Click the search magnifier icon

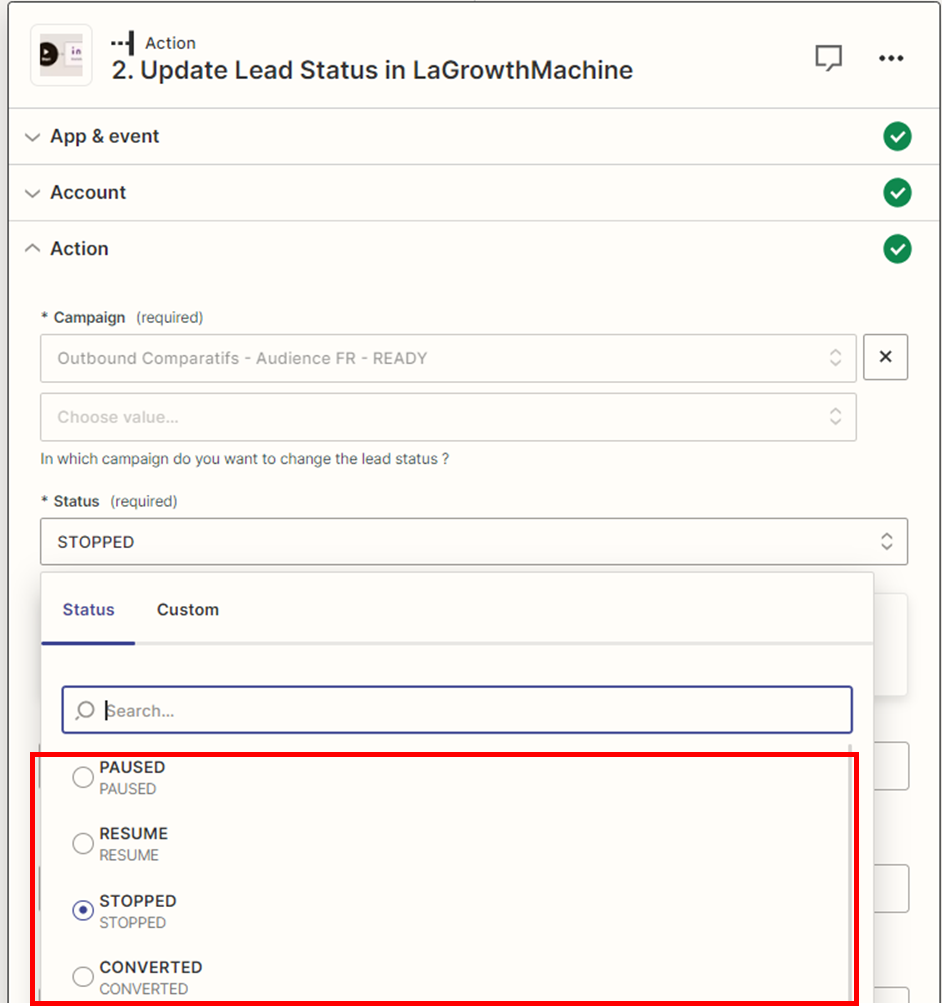85,710
